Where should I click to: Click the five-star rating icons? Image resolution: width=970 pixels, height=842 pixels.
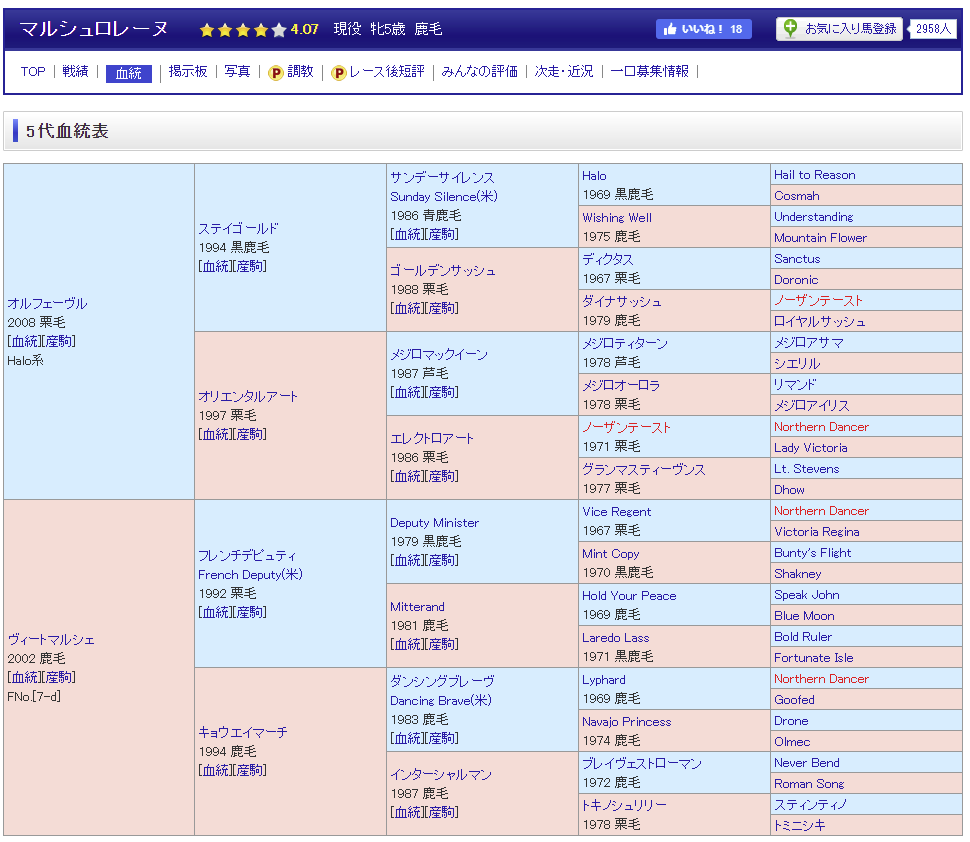pyautogui.click(x=242, y=30)
